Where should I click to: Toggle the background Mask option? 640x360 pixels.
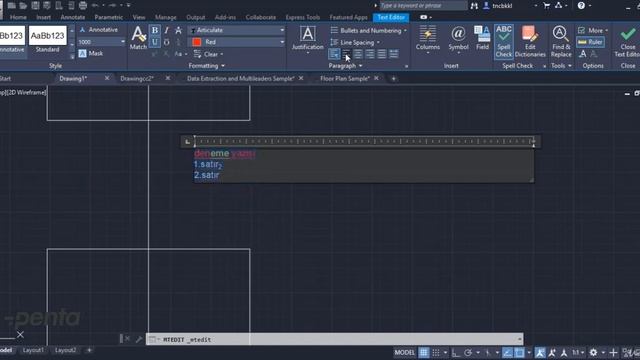pyautogui.click(x=91, y=53)
